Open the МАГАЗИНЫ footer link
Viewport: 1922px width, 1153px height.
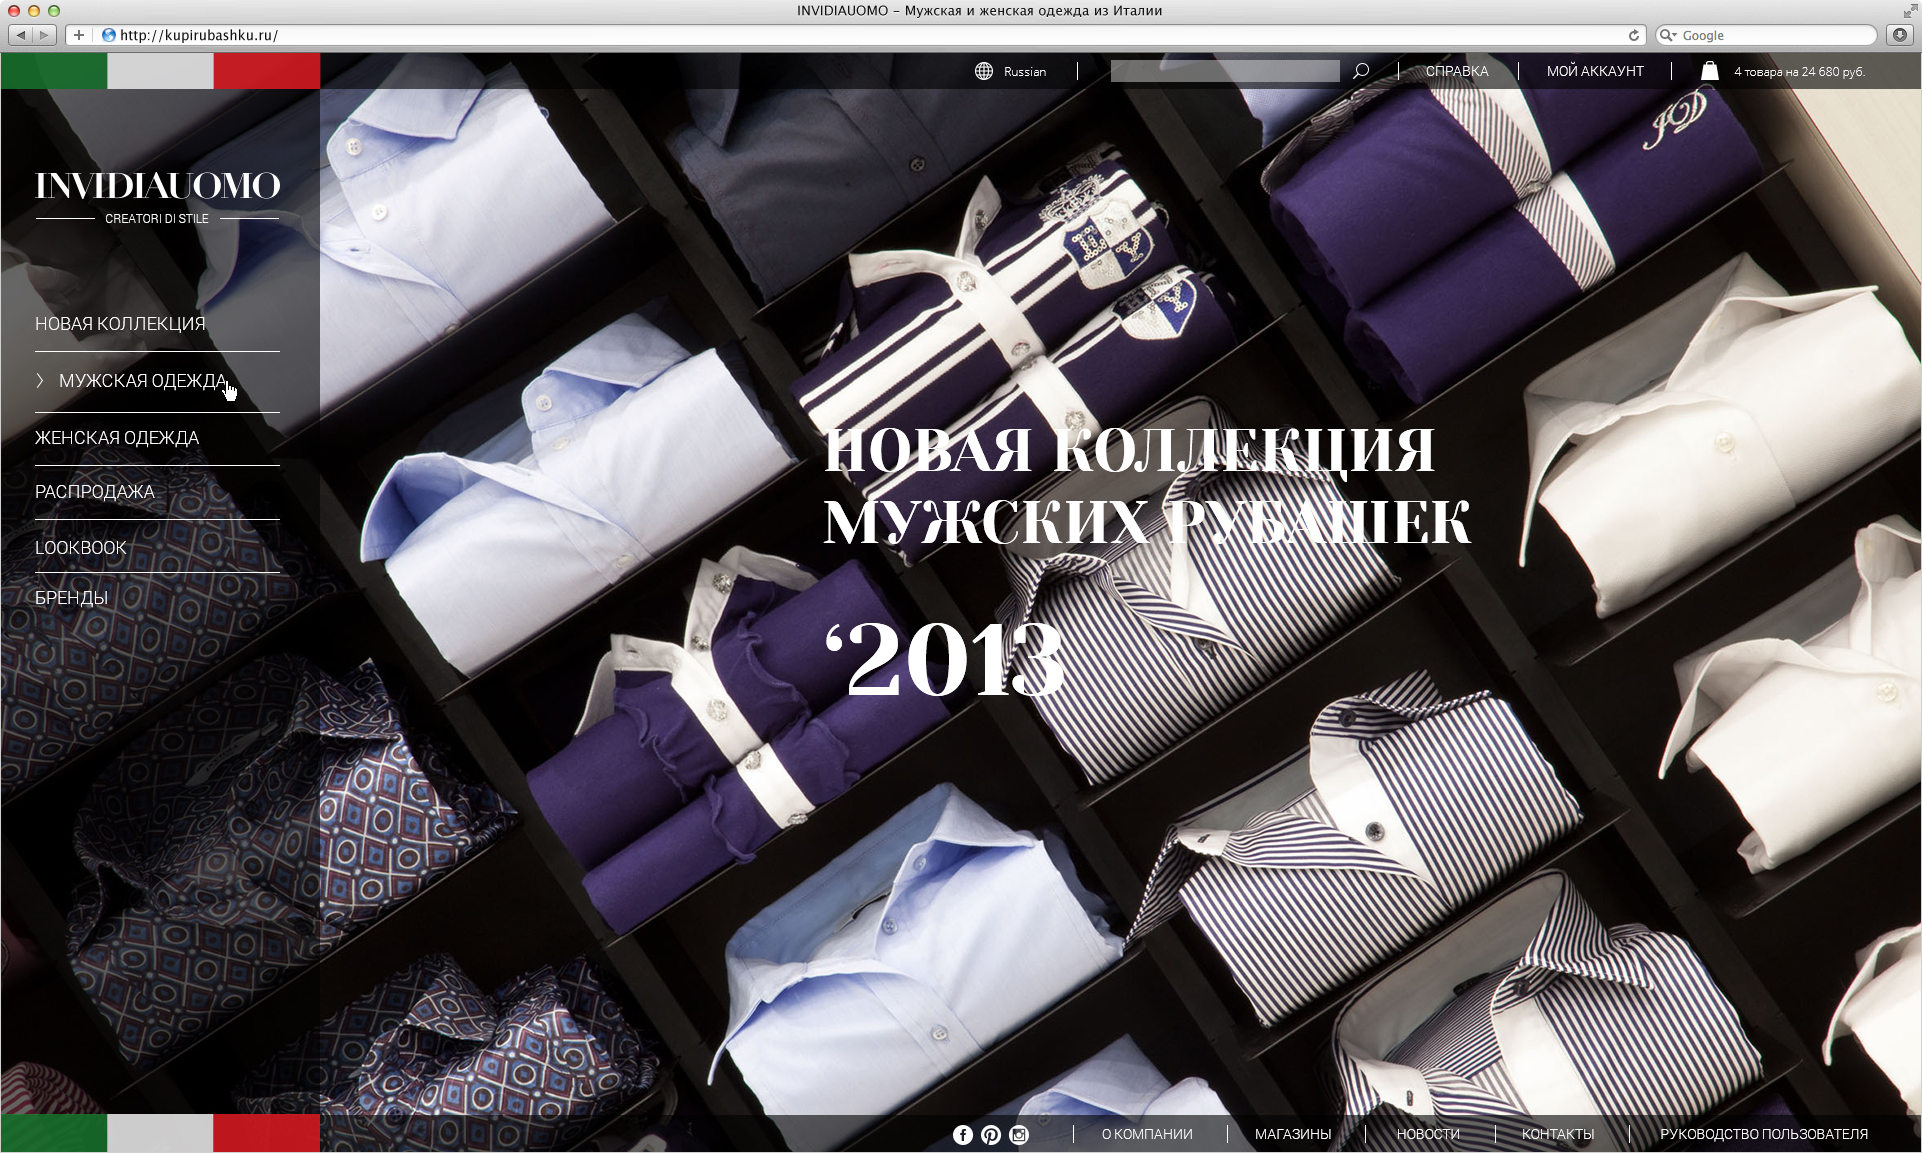point(1293,1134)
